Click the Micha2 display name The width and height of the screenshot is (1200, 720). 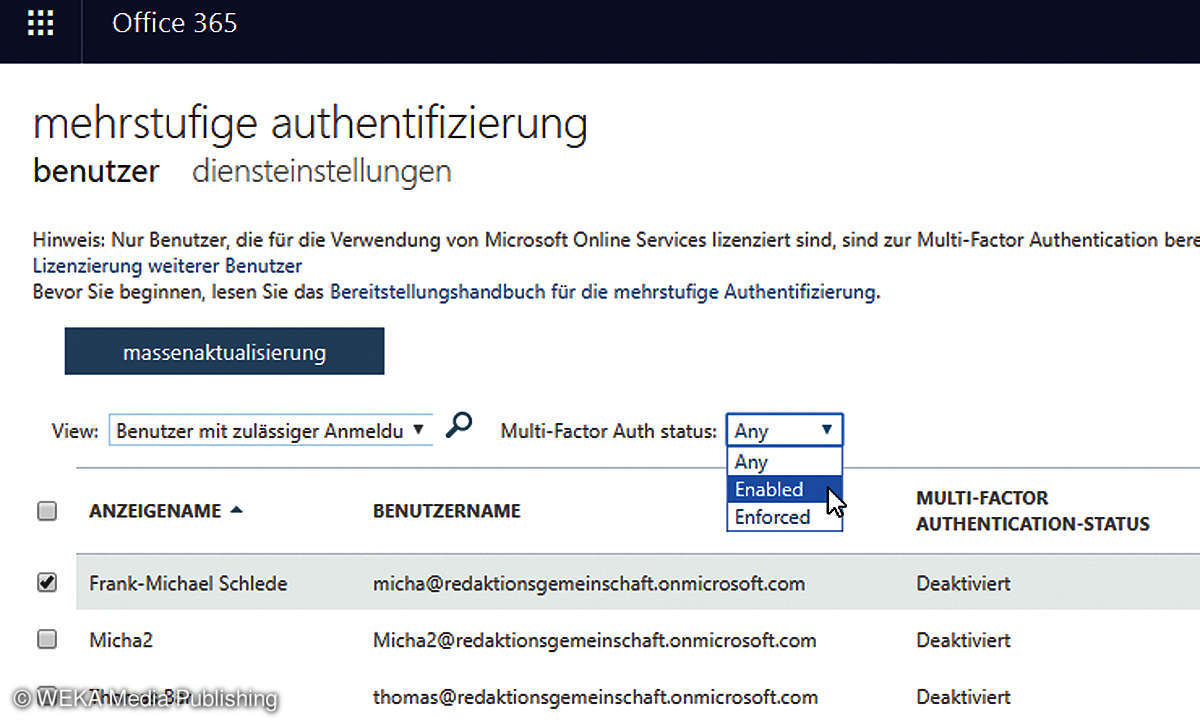(121, 640)
